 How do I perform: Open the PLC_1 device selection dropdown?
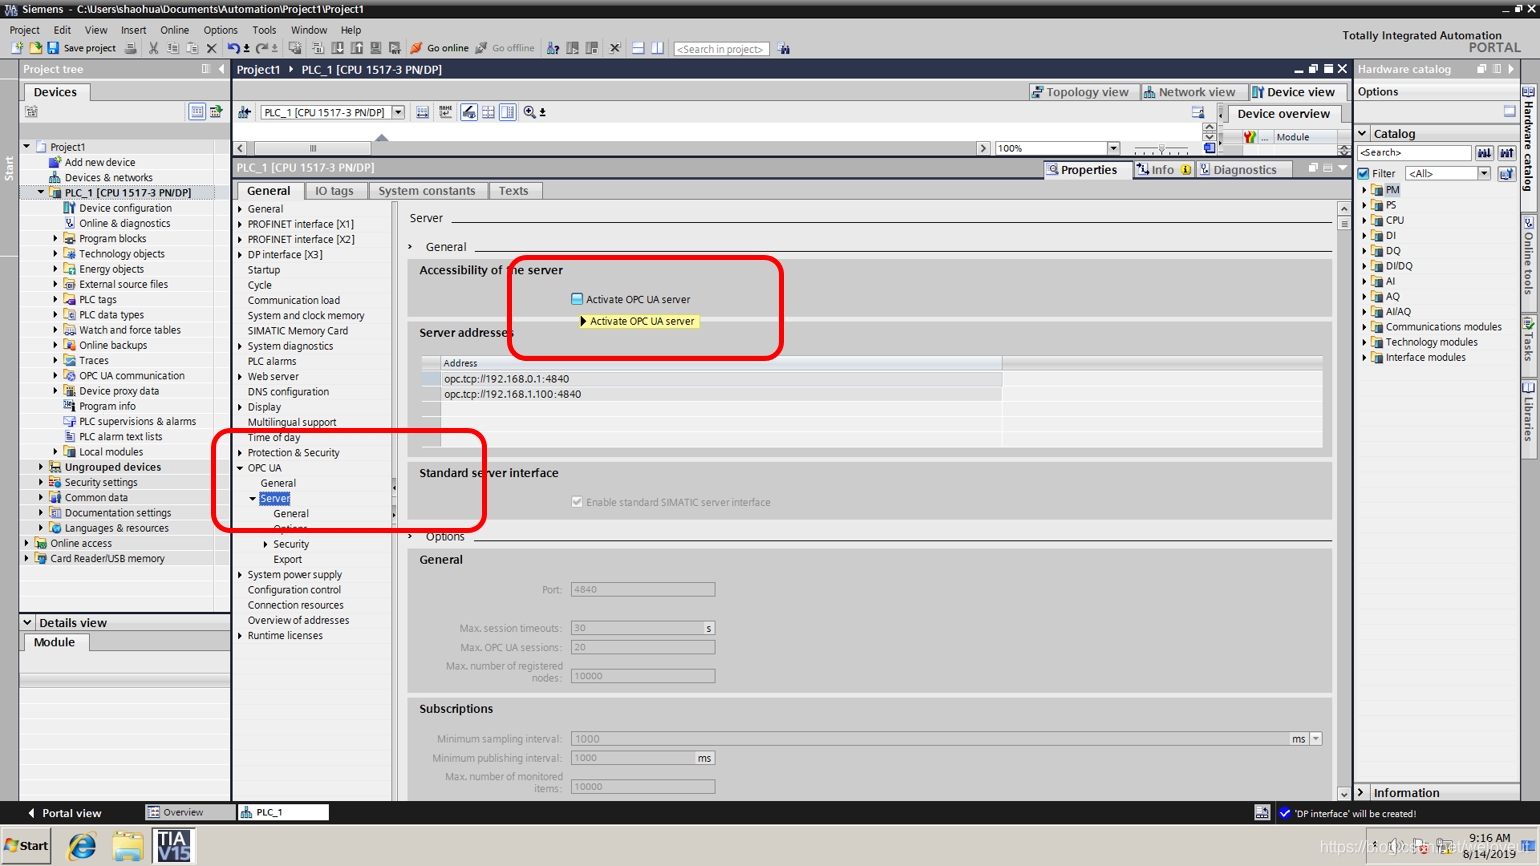tap(398, 112)
